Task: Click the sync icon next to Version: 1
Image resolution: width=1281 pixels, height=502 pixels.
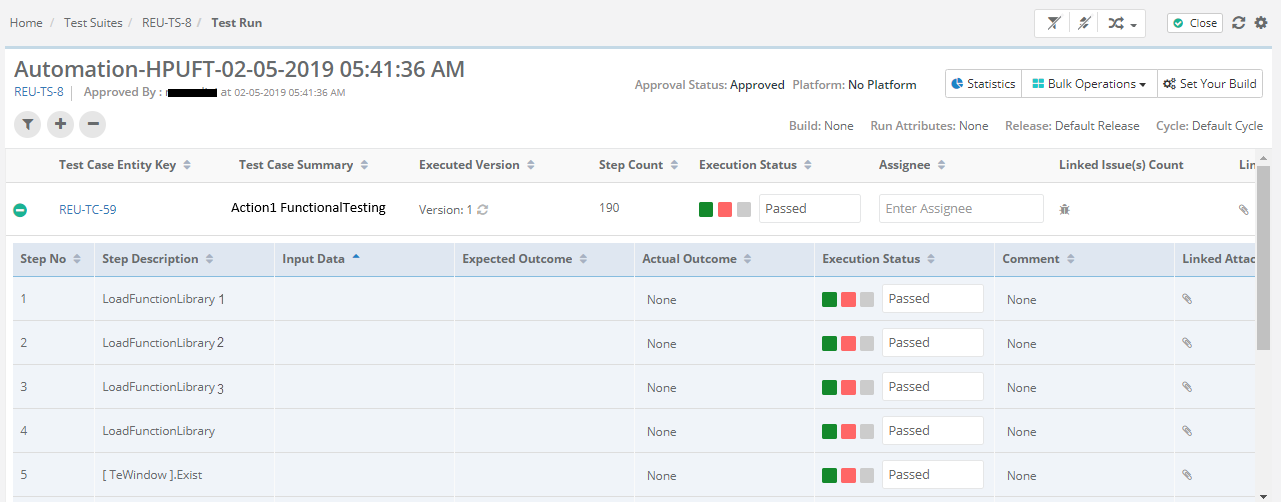Action: 483,210
